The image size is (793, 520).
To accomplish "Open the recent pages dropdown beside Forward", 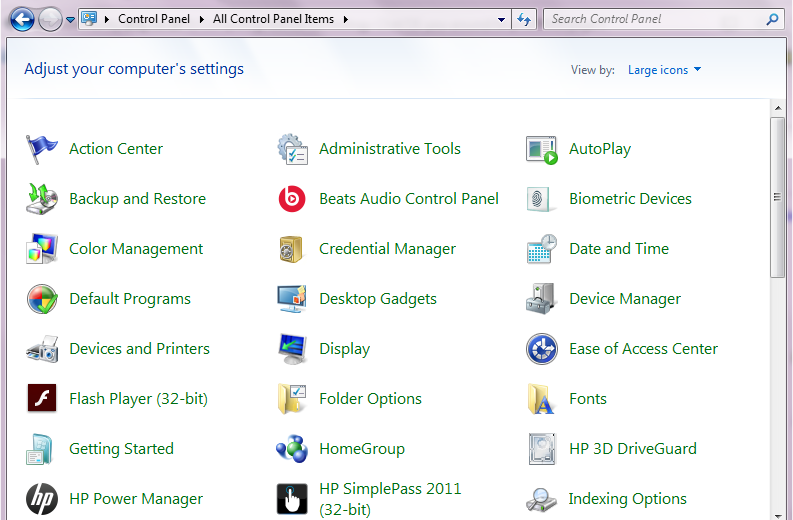I will click(x=70, y=20).
